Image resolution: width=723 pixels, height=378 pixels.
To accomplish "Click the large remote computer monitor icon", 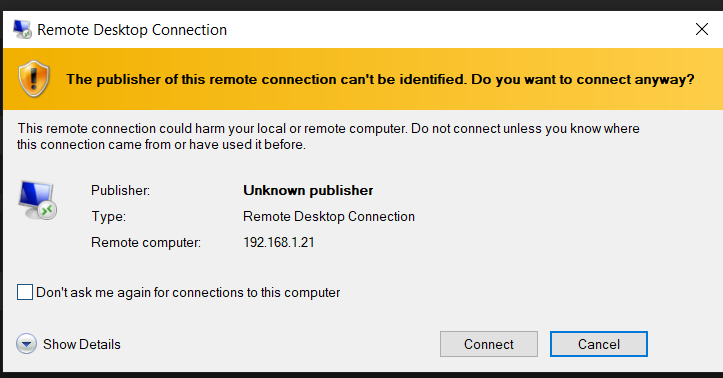I will [x=37, y=200].
